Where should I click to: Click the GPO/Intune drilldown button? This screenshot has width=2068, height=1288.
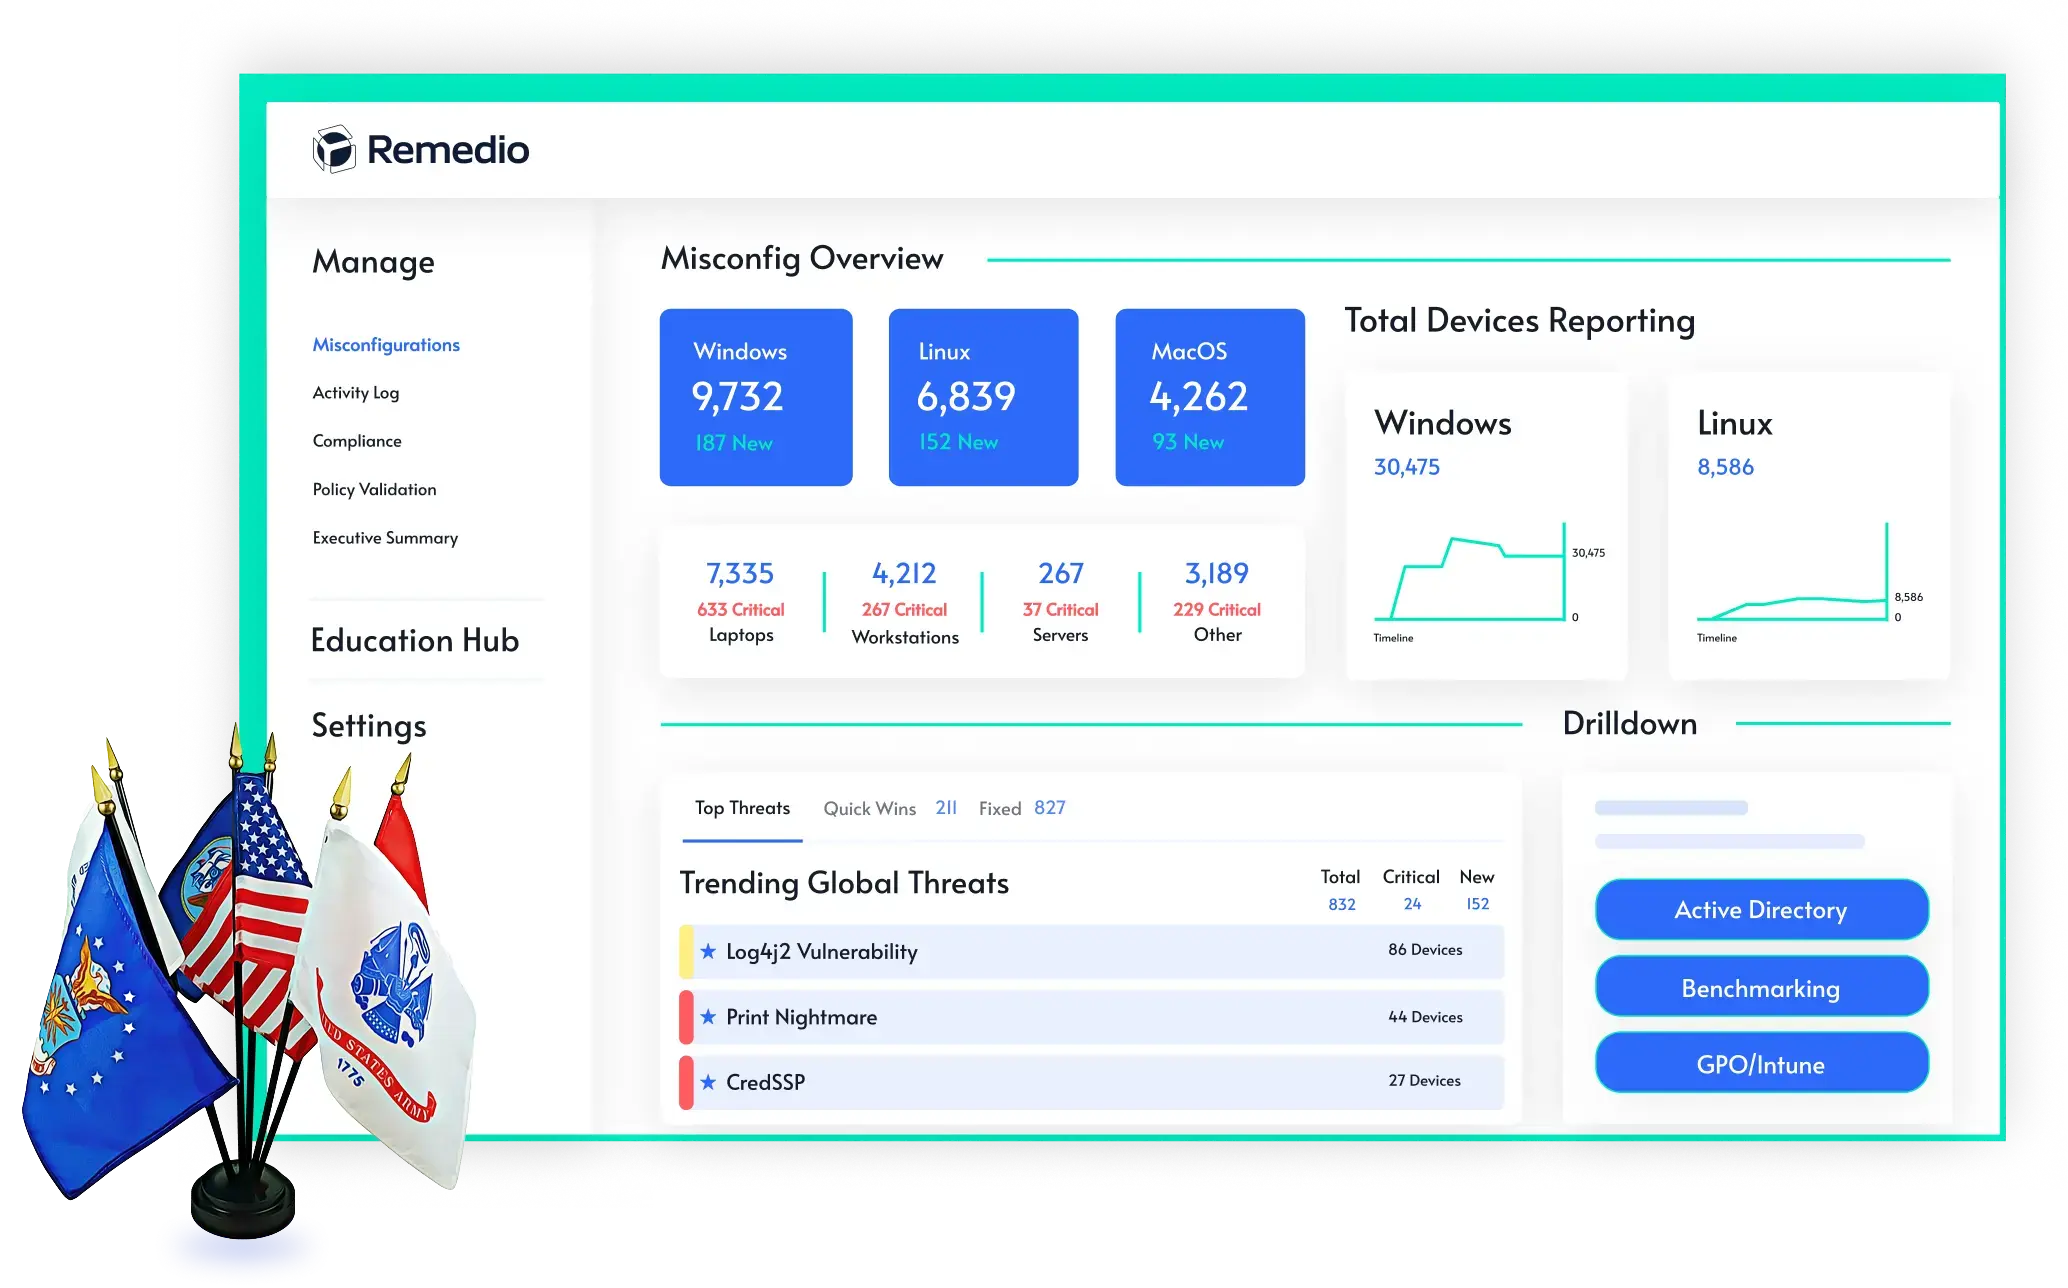1760,1064
